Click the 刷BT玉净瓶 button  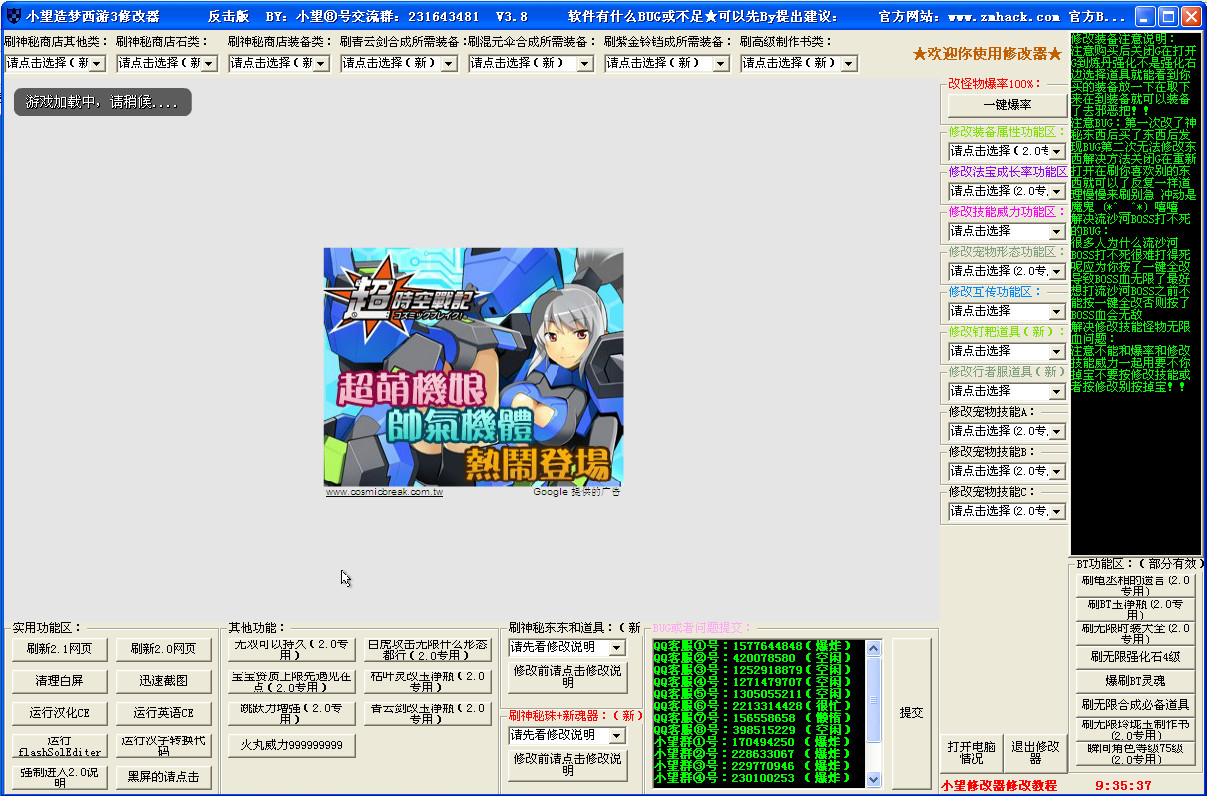[x=1135, y=610]
